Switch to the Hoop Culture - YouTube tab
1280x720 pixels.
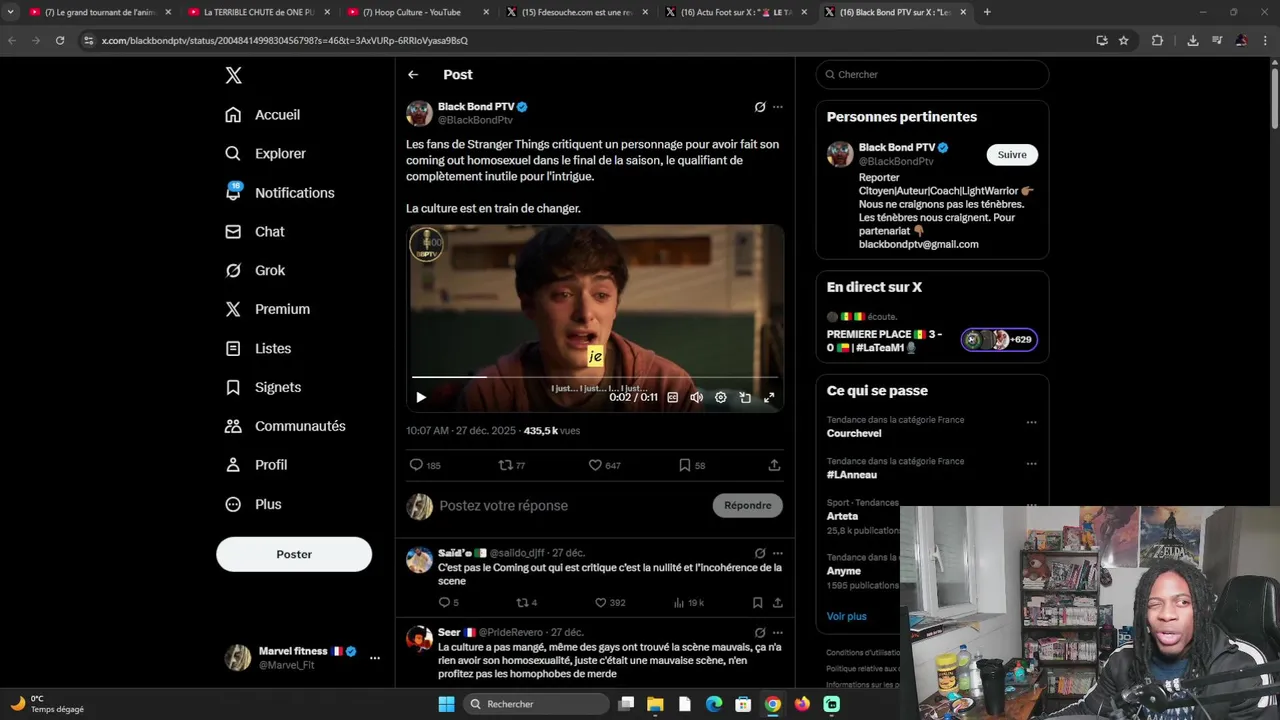click(x=417, y=12)
